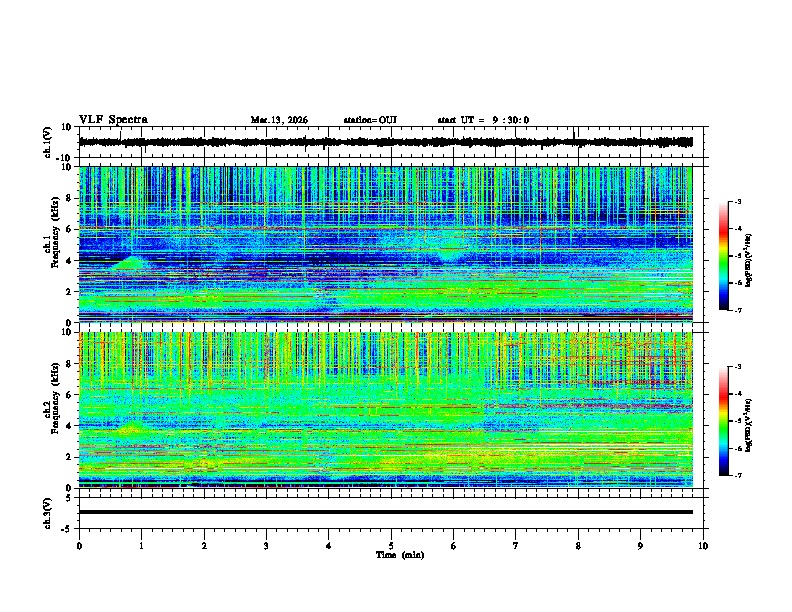Click the "start UT = 9 :30: 0" text
Viewport: 792px width, 612px height.
tap(483, 120)
